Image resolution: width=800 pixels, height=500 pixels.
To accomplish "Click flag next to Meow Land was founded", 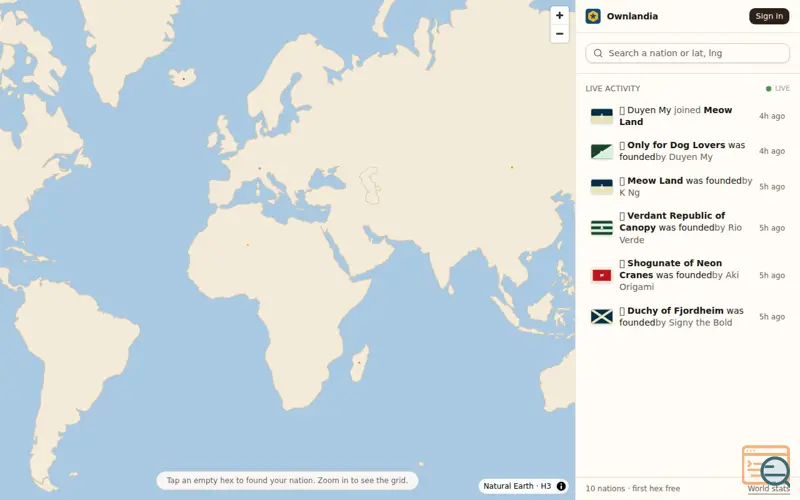I will 602,187.
